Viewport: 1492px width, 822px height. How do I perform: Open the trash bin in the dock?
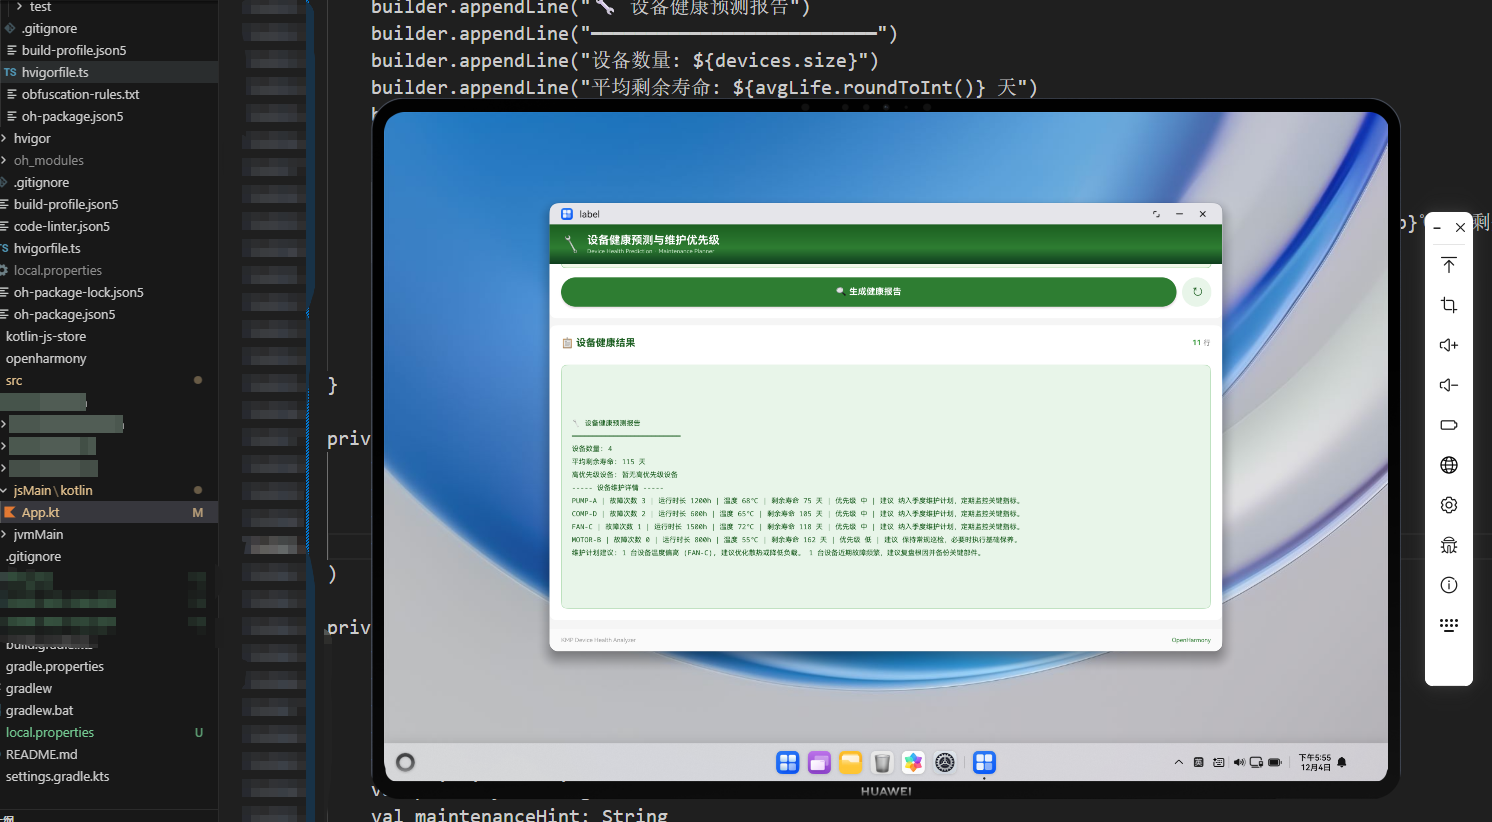pyautogui.click(x=882, y=763)
